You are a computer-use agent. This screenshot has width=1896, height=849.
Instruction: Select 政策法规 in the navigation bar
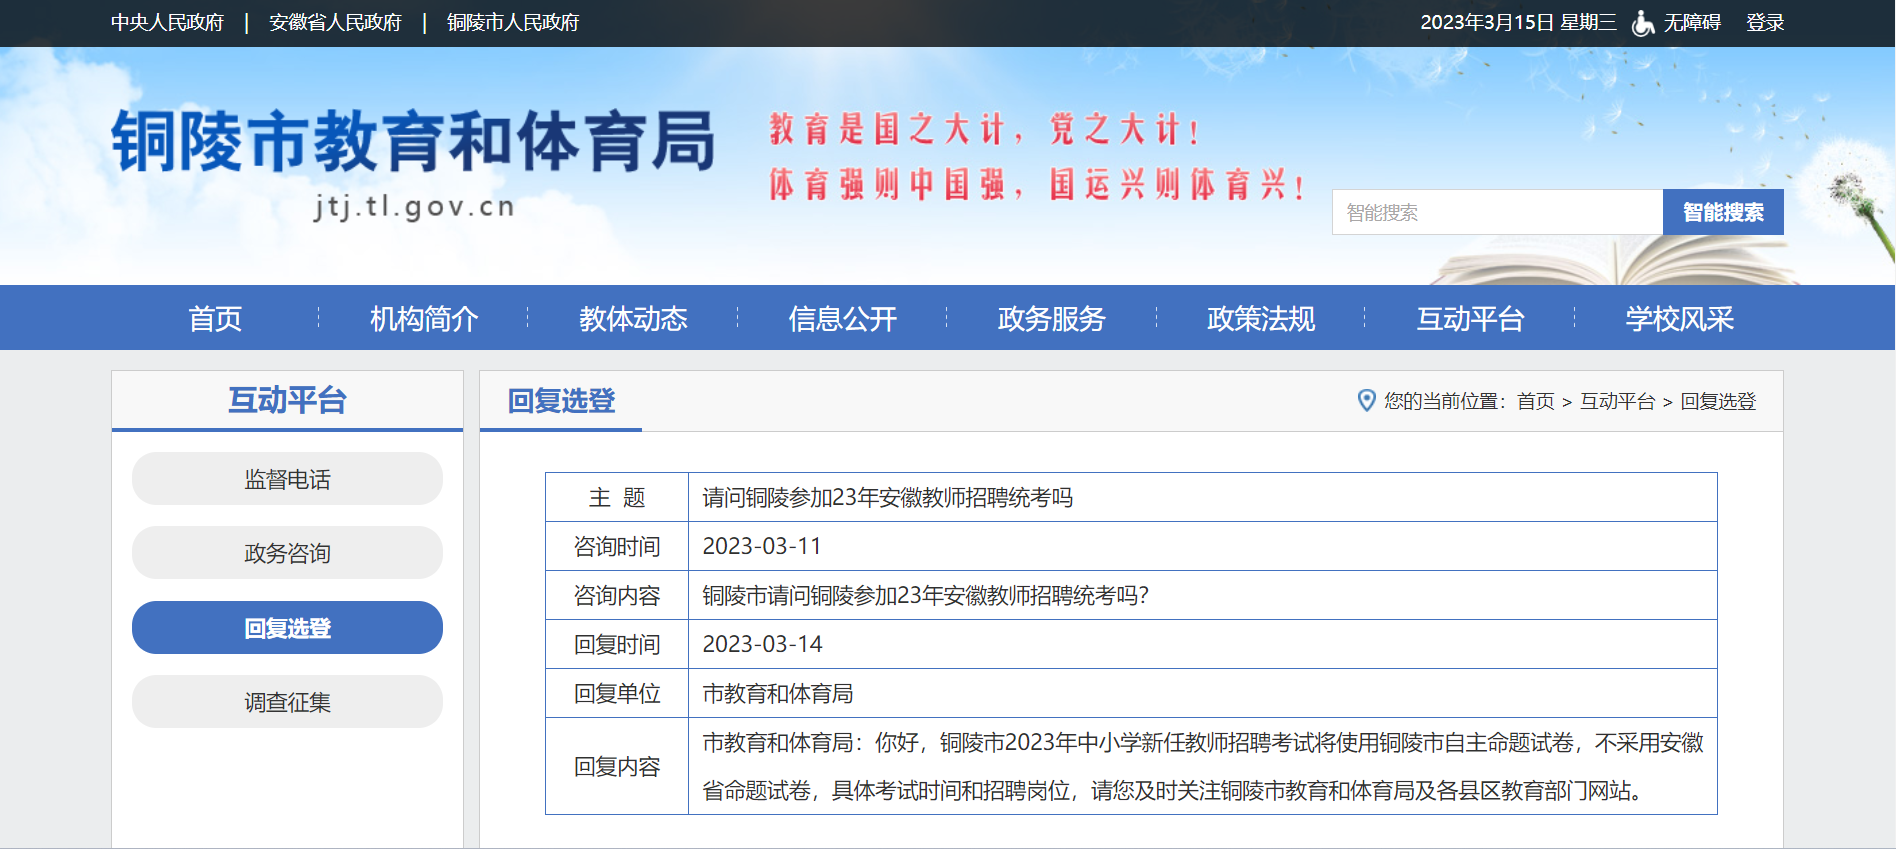[x=1260, y=318]
